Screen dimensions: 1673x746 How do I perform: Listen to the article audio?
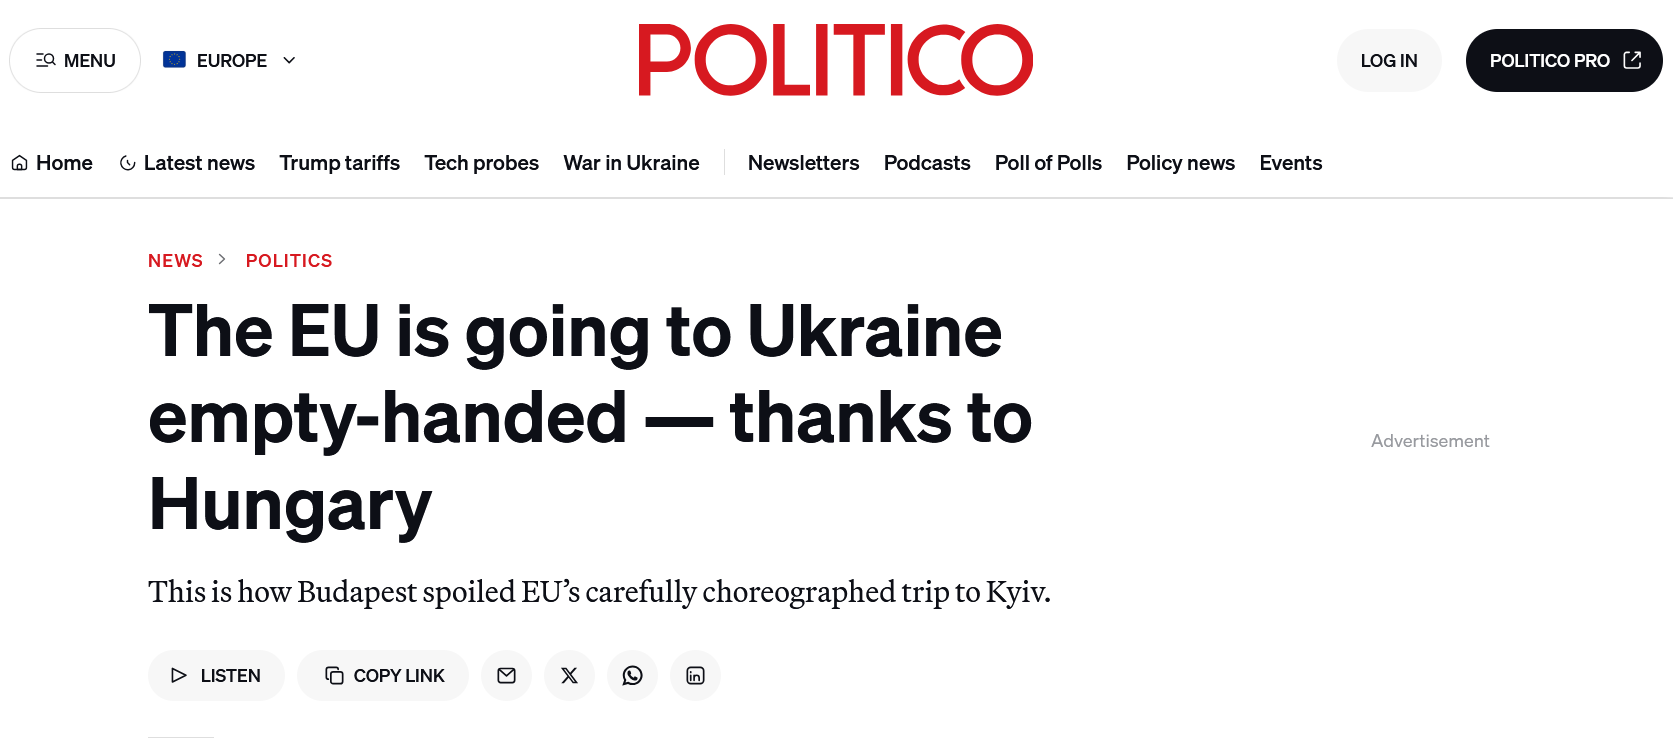tap(216, 676)
